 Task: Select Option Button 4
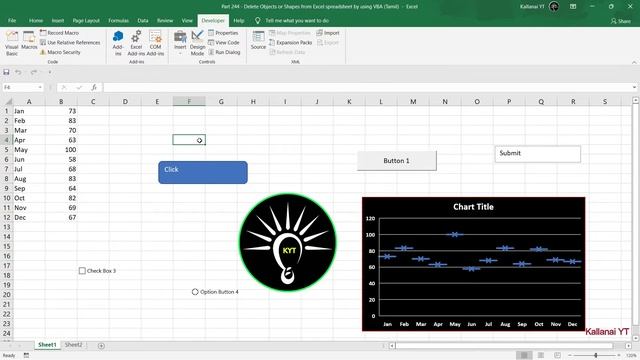(x=195, y=292)
